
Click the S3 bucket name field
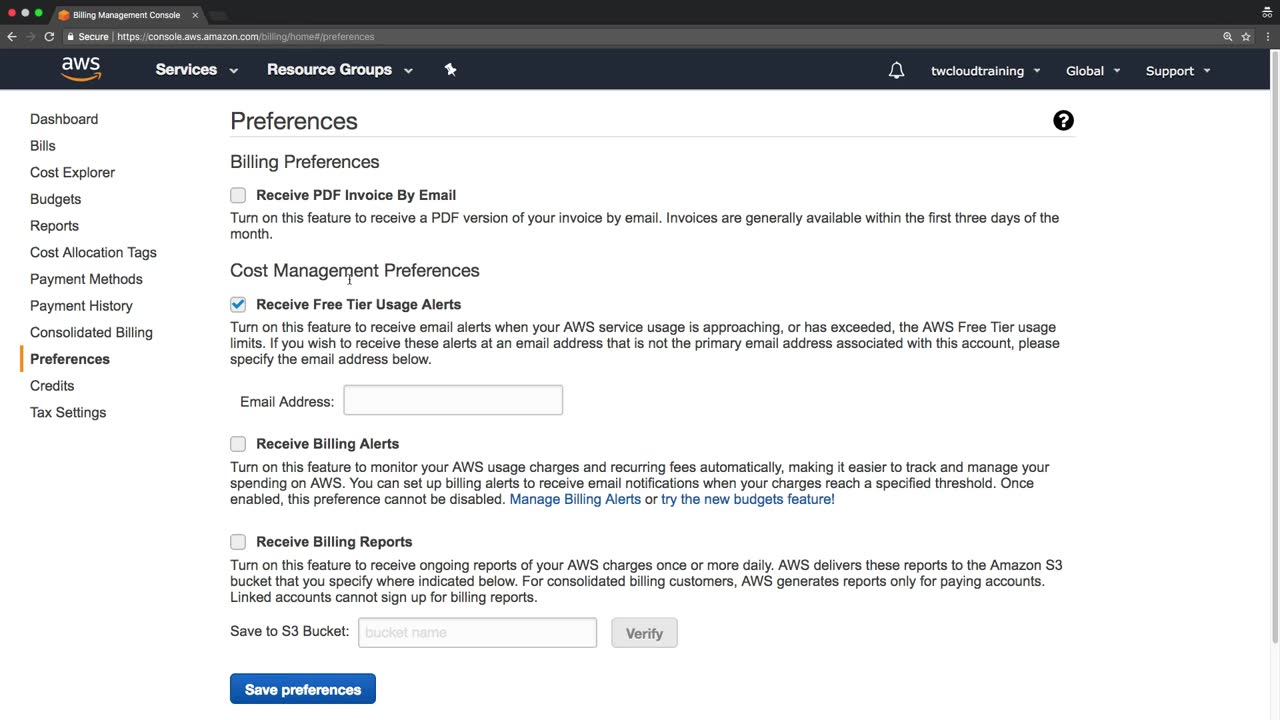[x=477, y=632]
